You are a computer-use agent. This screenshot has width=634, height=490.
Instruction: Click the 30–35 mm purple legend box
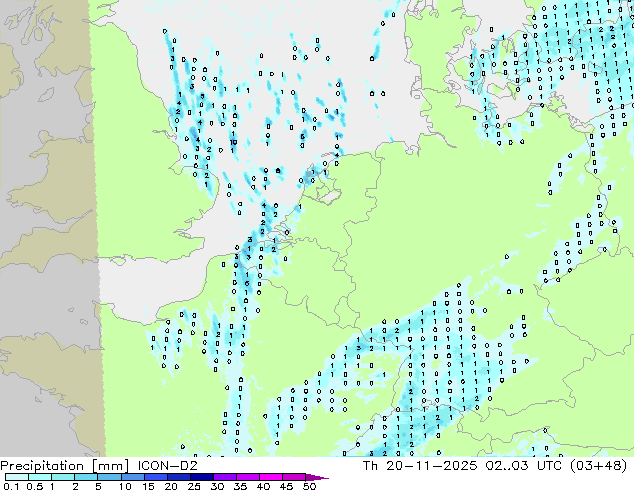[x=224, y=477]
